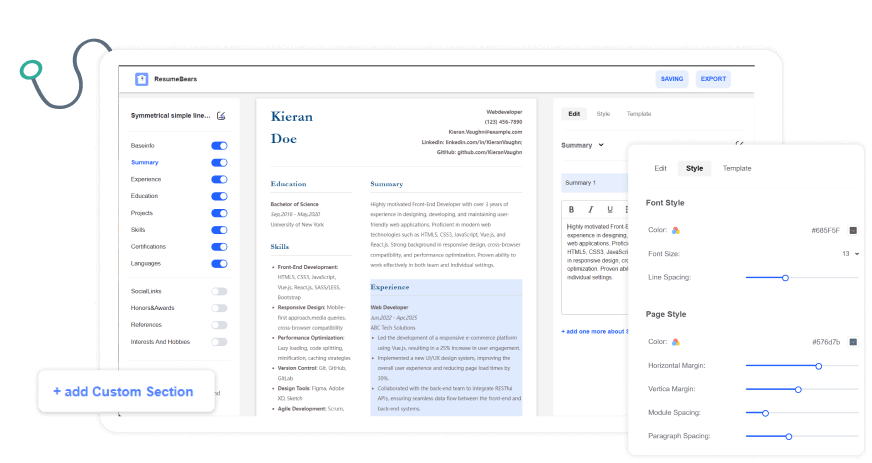Select Edit tab in floating style panel
The width and height of the screenshot is (872, 463).
click(x=660, y=169)
